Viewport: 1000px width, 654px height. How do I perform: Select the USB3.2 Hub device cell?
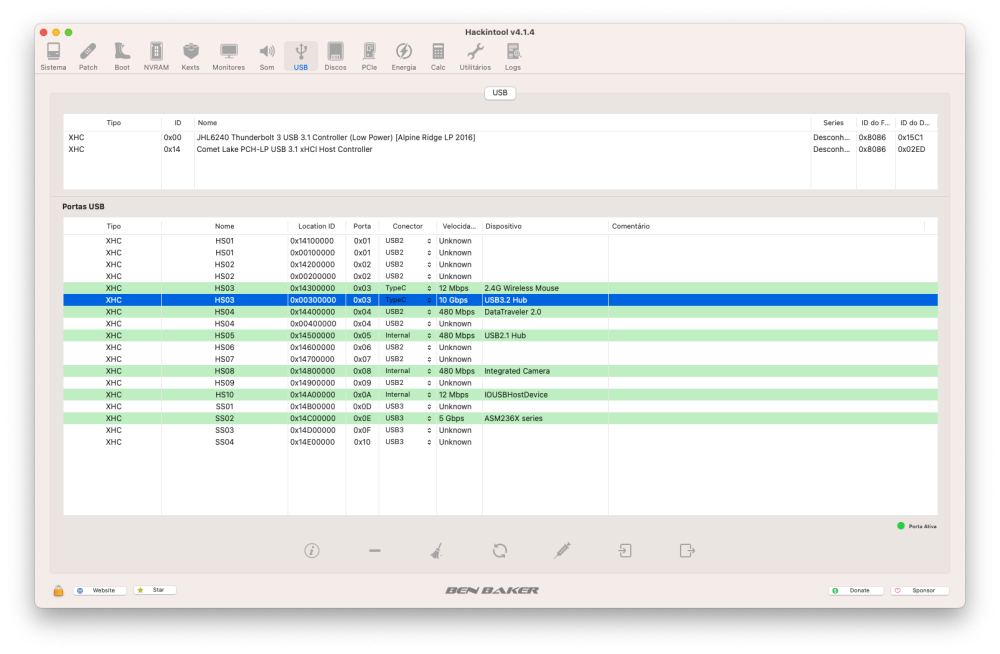(545, 300)
